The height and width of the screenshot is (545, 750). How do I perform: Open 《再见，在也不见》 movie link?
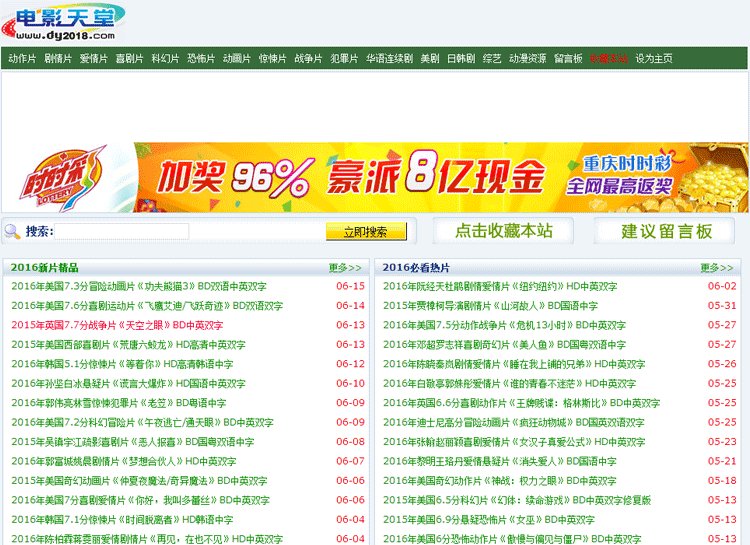coord(147,539)
